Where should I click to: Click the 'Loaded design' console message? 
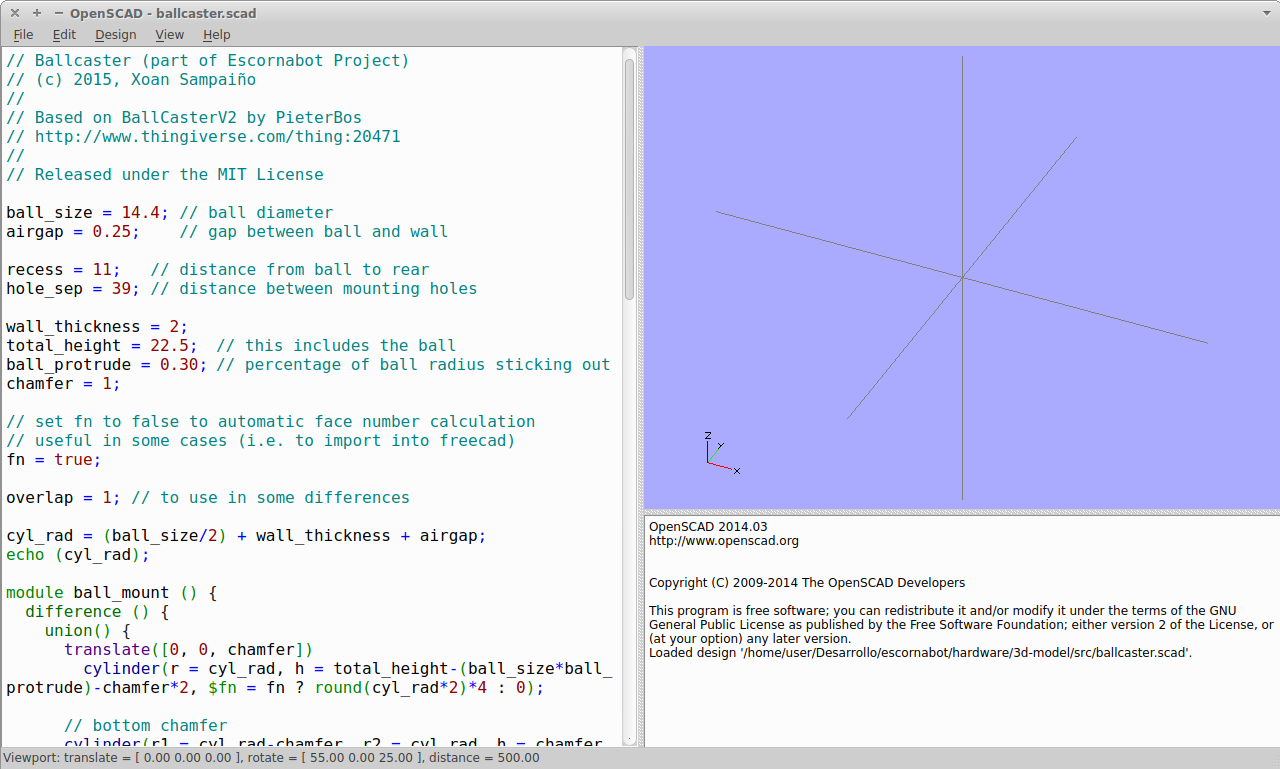920,653
